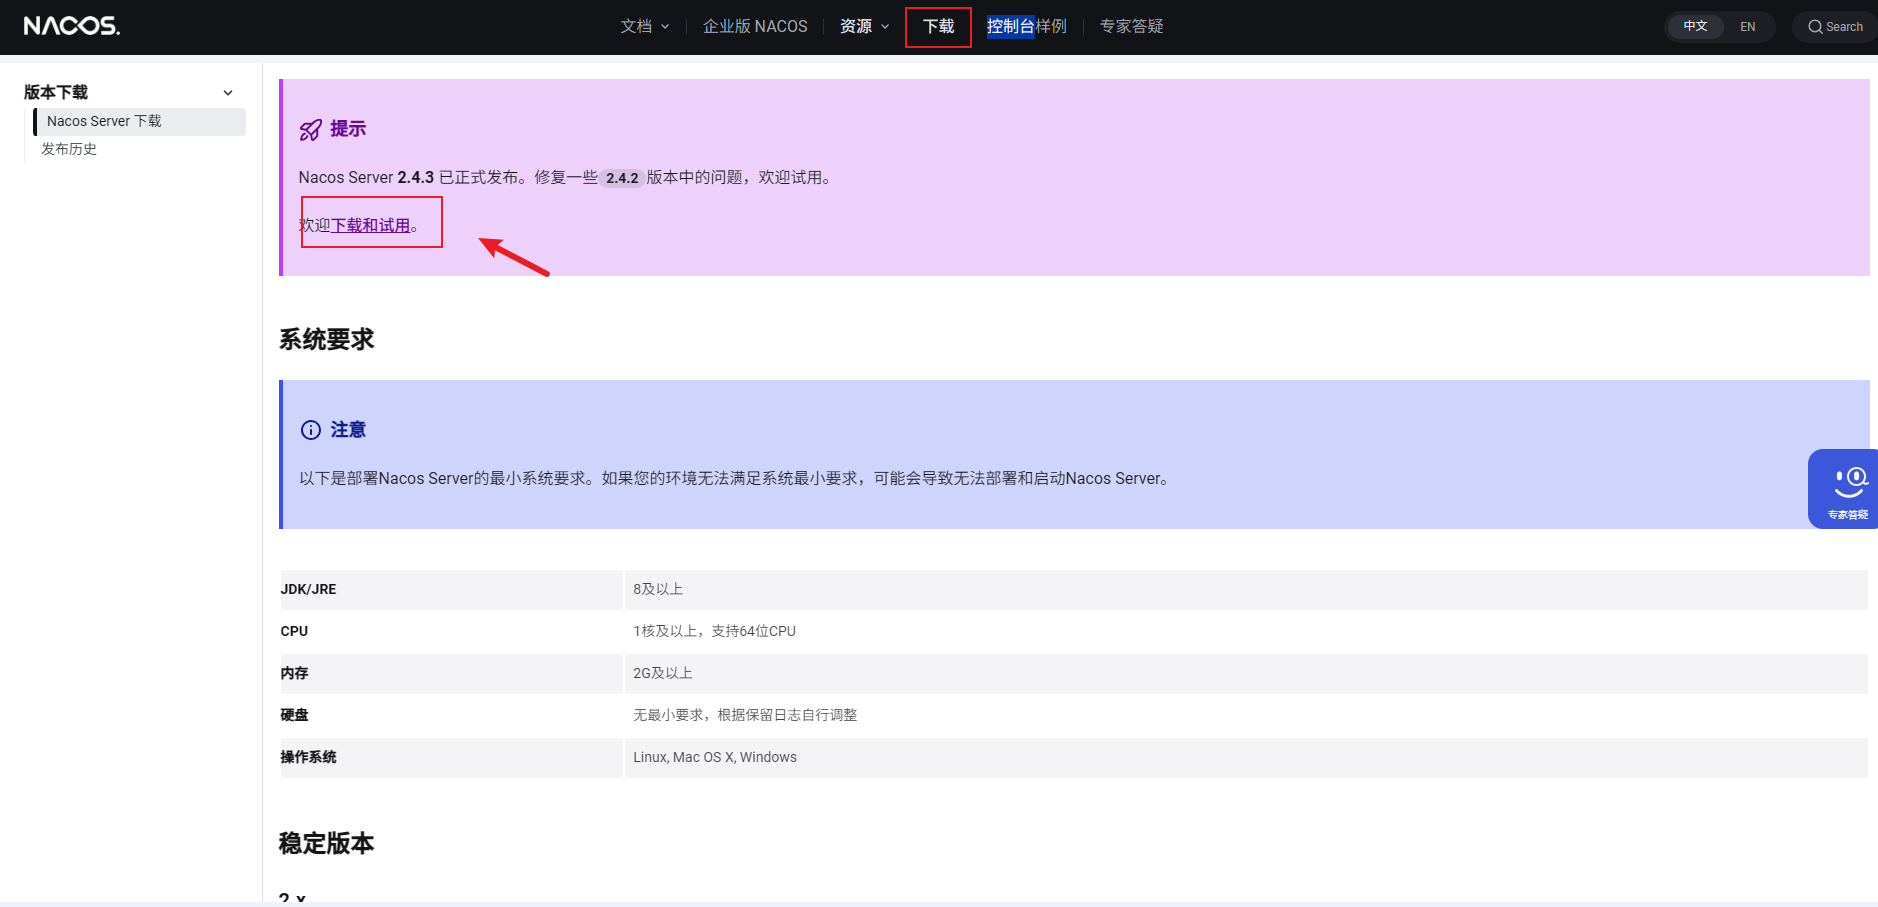Switch language to 中文
The image size is (1878, 907).
[x=1695, y=27]
